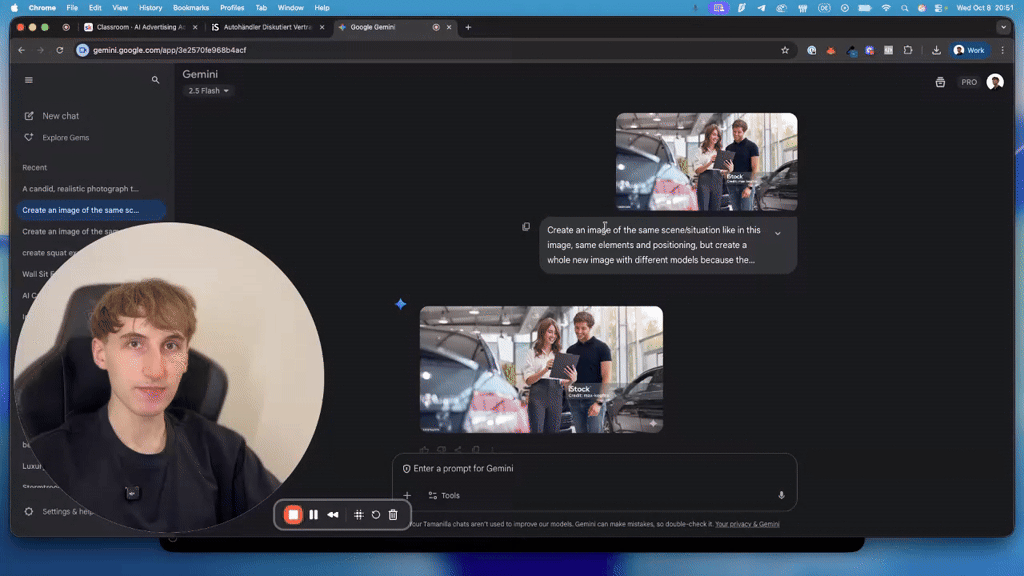Bookmark this page with star icon
Image resolution: width=1024 pixels, height=576 pixels.
[x=785, y=50]
